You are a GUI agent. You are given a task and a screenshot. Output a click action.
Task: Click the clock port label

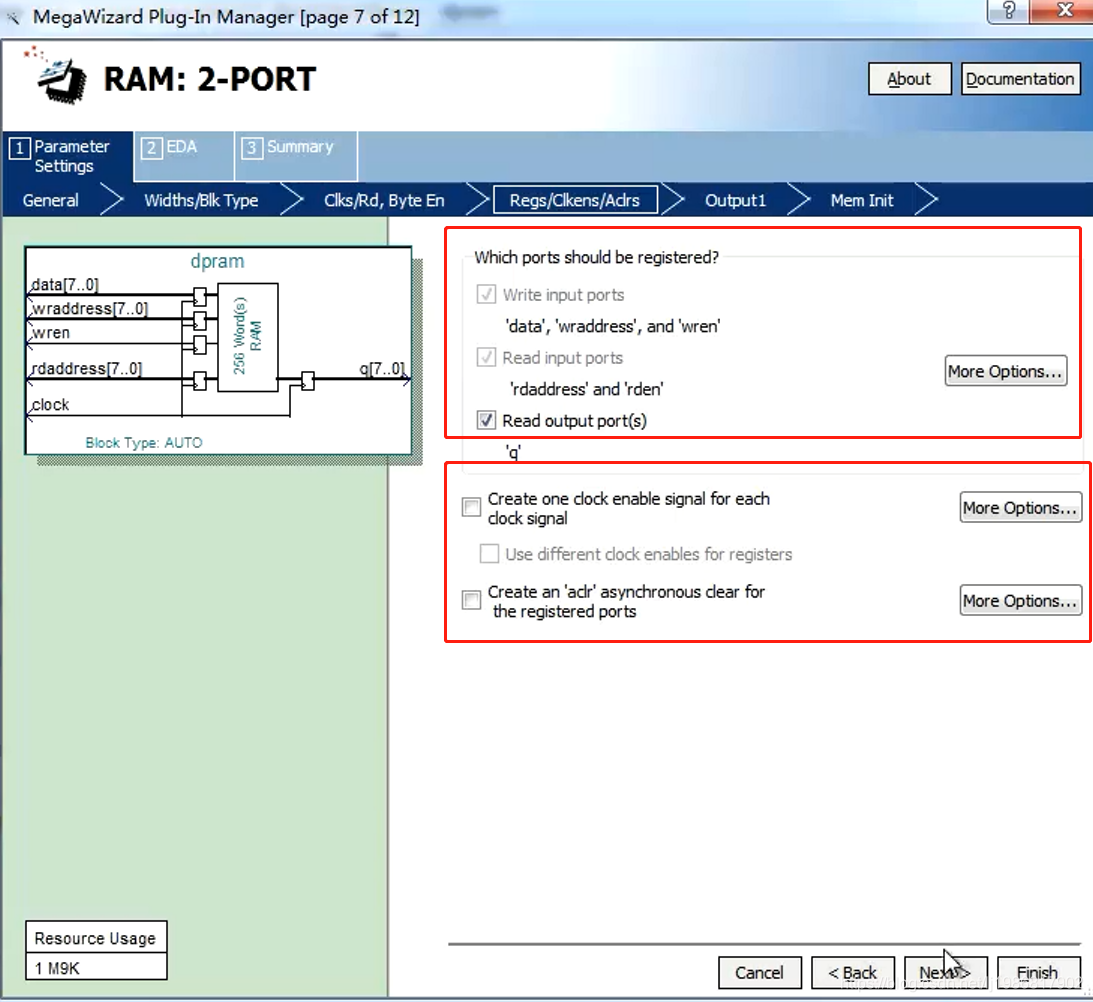(x=51, y=405)
